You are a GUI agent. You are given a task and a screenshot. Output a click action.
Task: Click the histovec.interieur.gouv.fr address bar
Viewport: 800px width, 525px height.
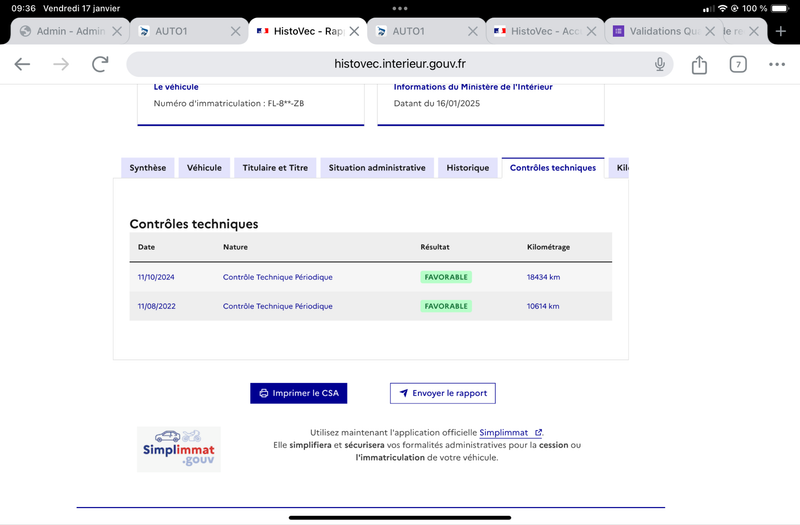[399, 64]
